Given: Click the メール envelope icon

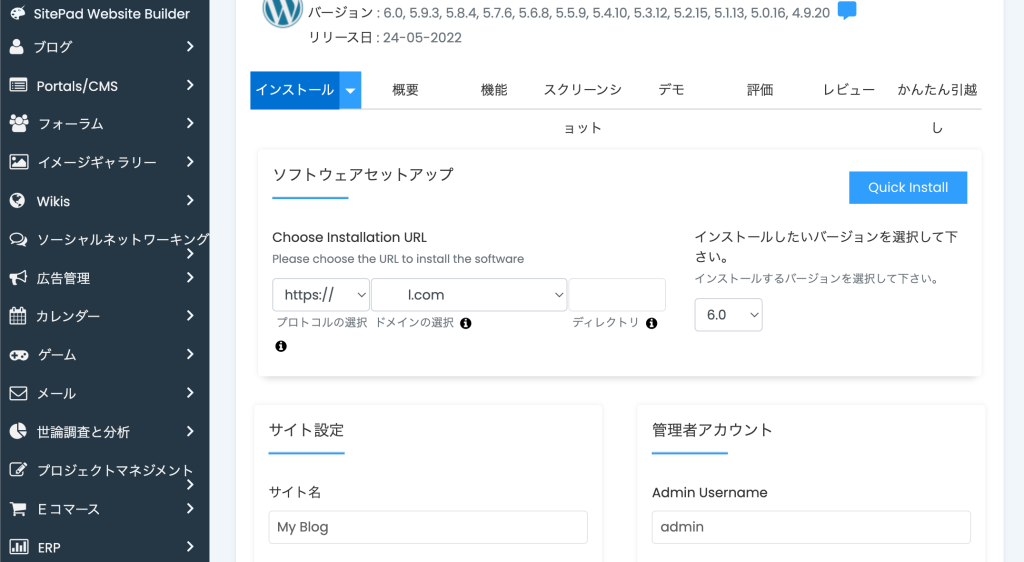Looking at the screenshot, I should click(x=18, y=393).
